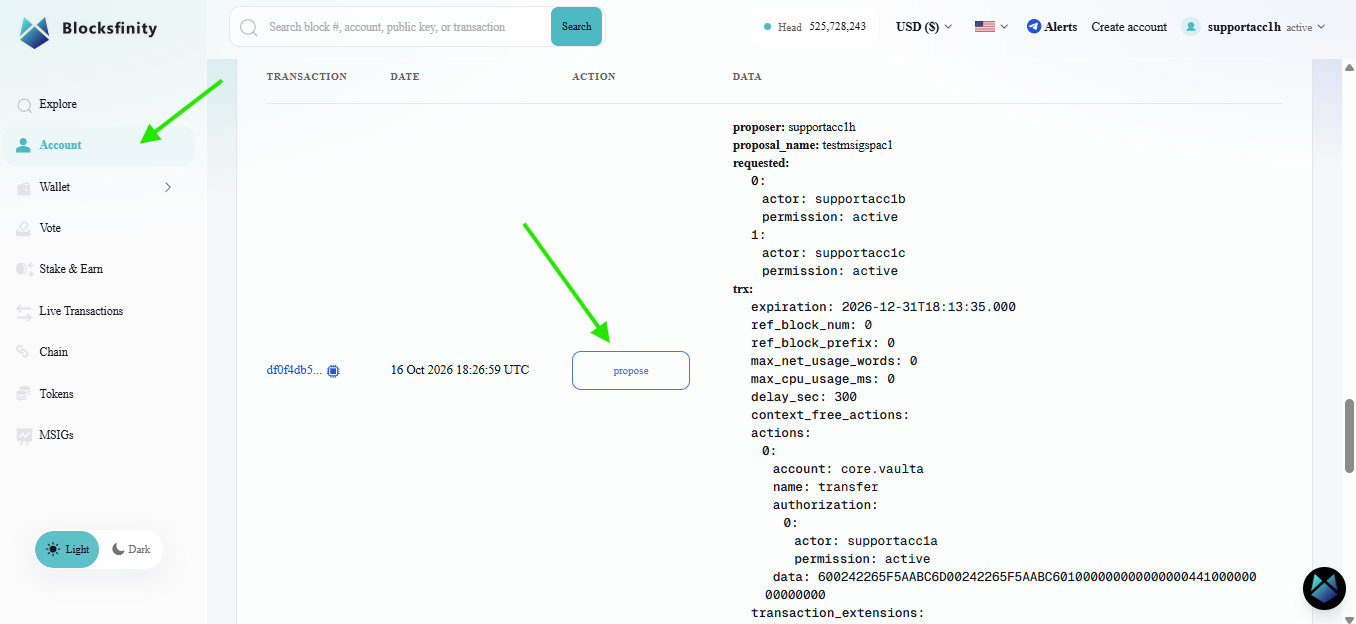Click the green Head status dot
Screen dimensions: 1356x624
tap(767, 27)
